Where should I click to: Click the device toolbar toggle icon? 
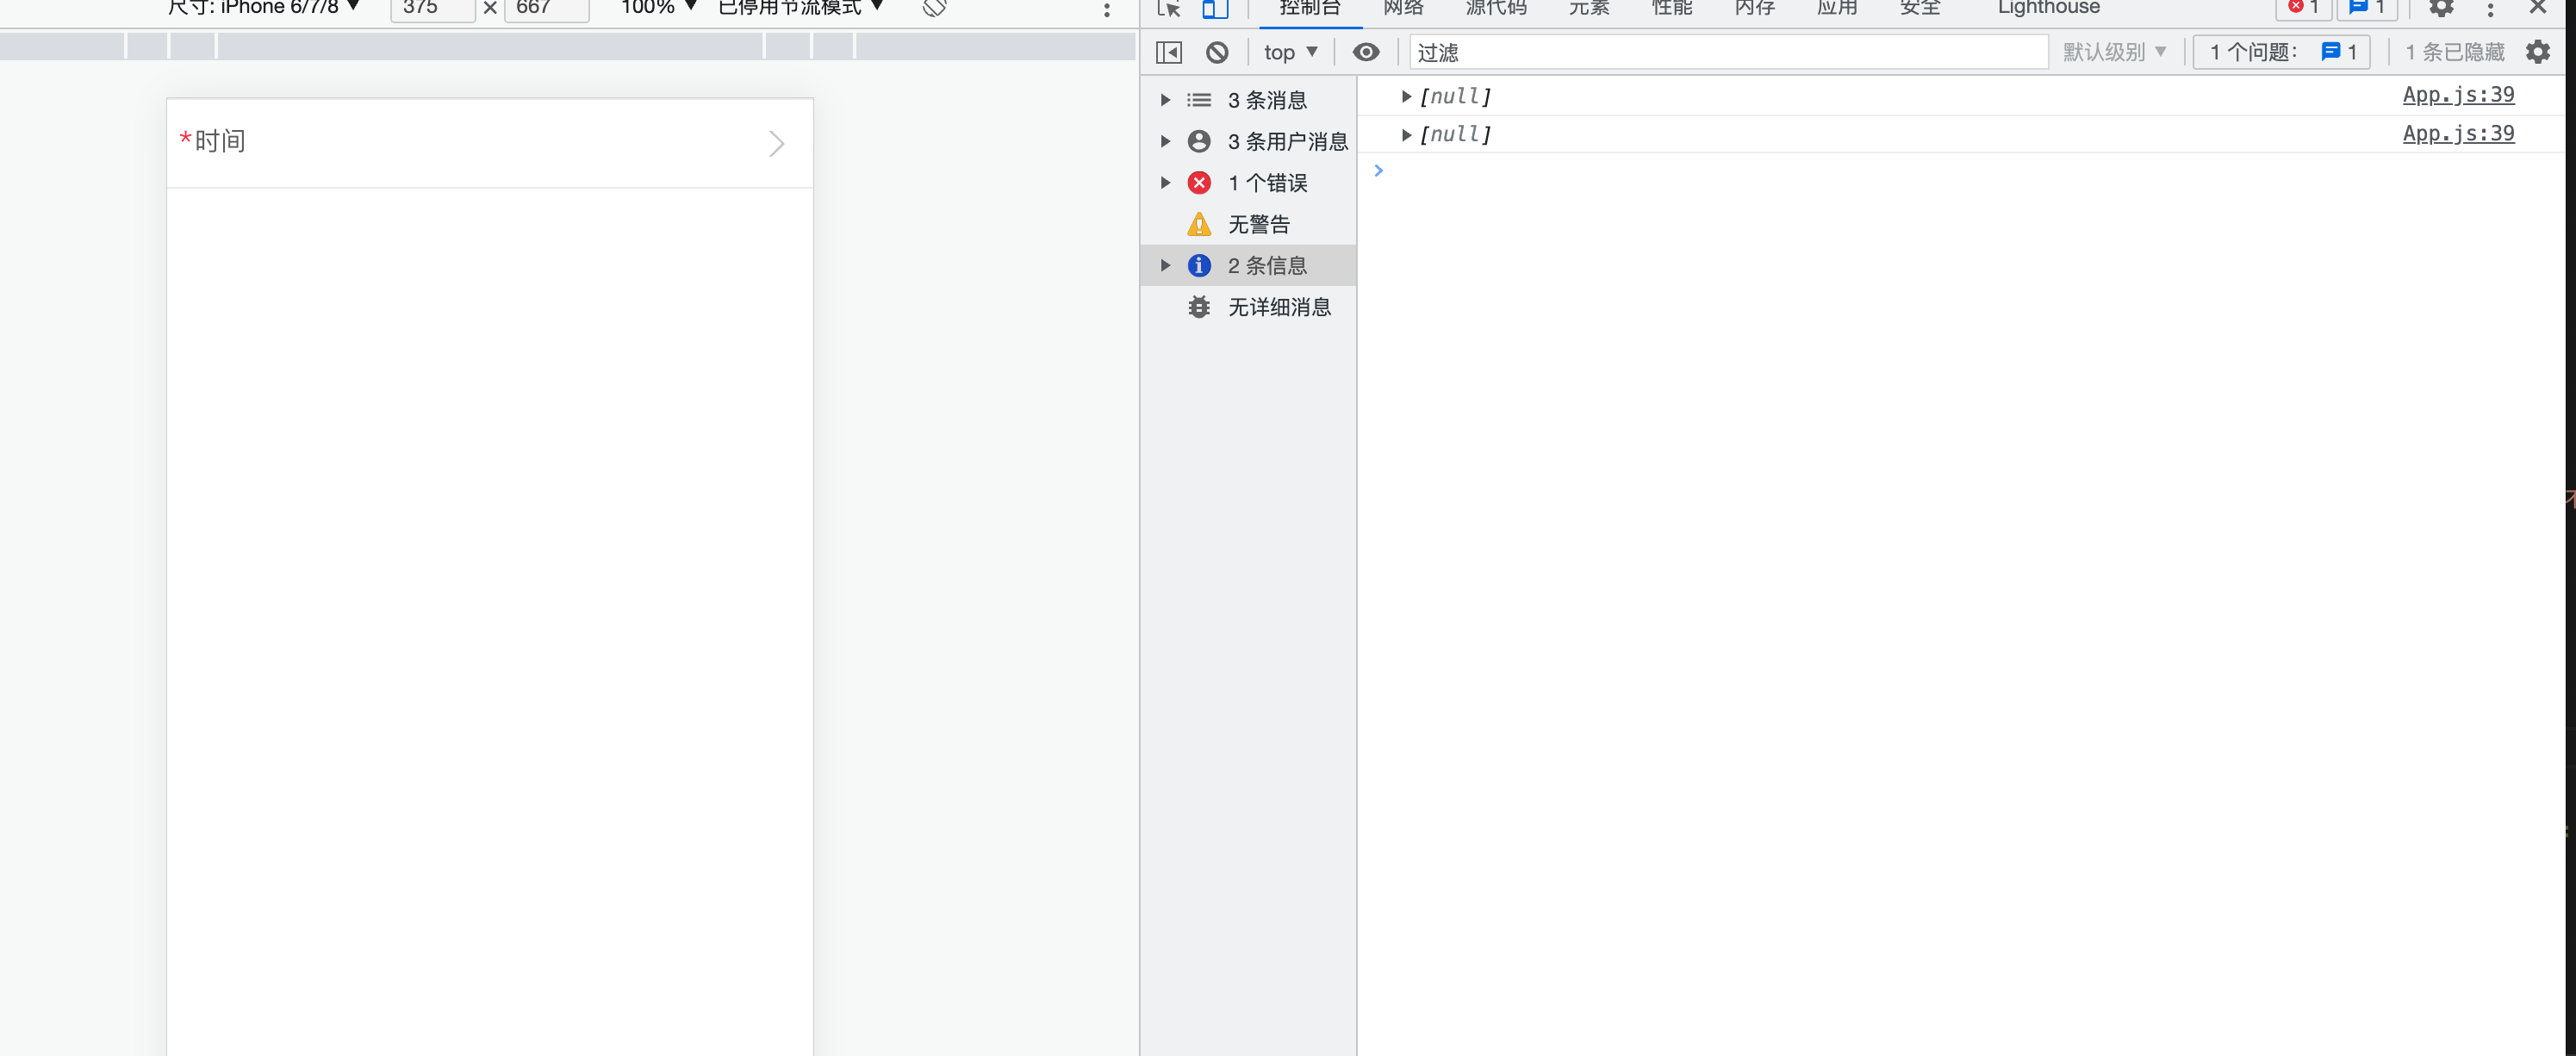pos(1215,10)
